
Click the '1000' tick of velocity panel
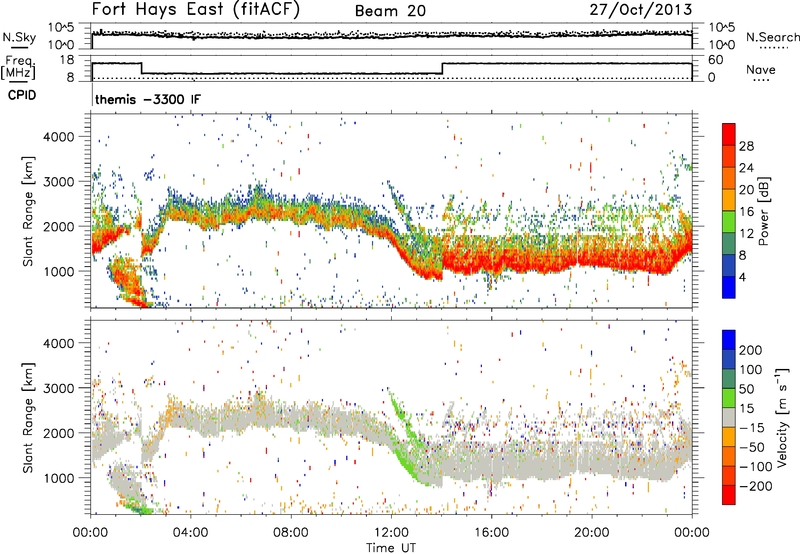point(58,478)
